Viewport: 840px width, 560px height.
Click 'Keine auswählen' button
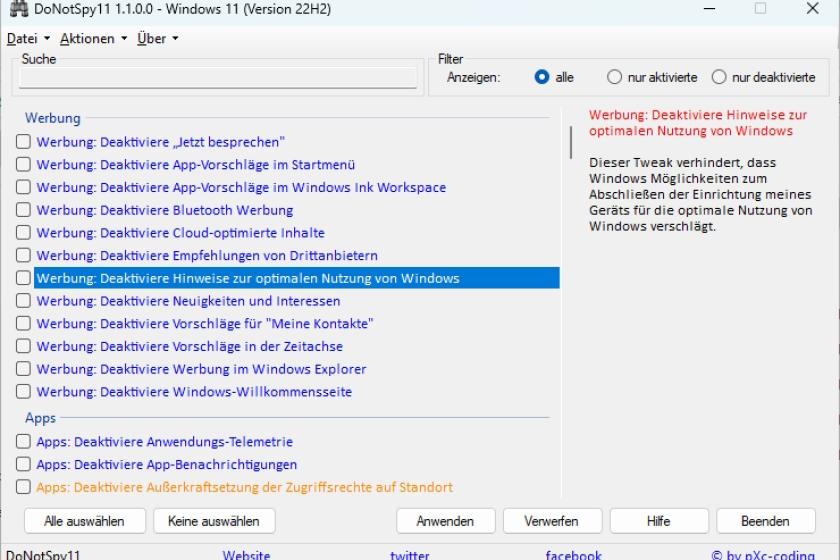[x=214, y=521]
